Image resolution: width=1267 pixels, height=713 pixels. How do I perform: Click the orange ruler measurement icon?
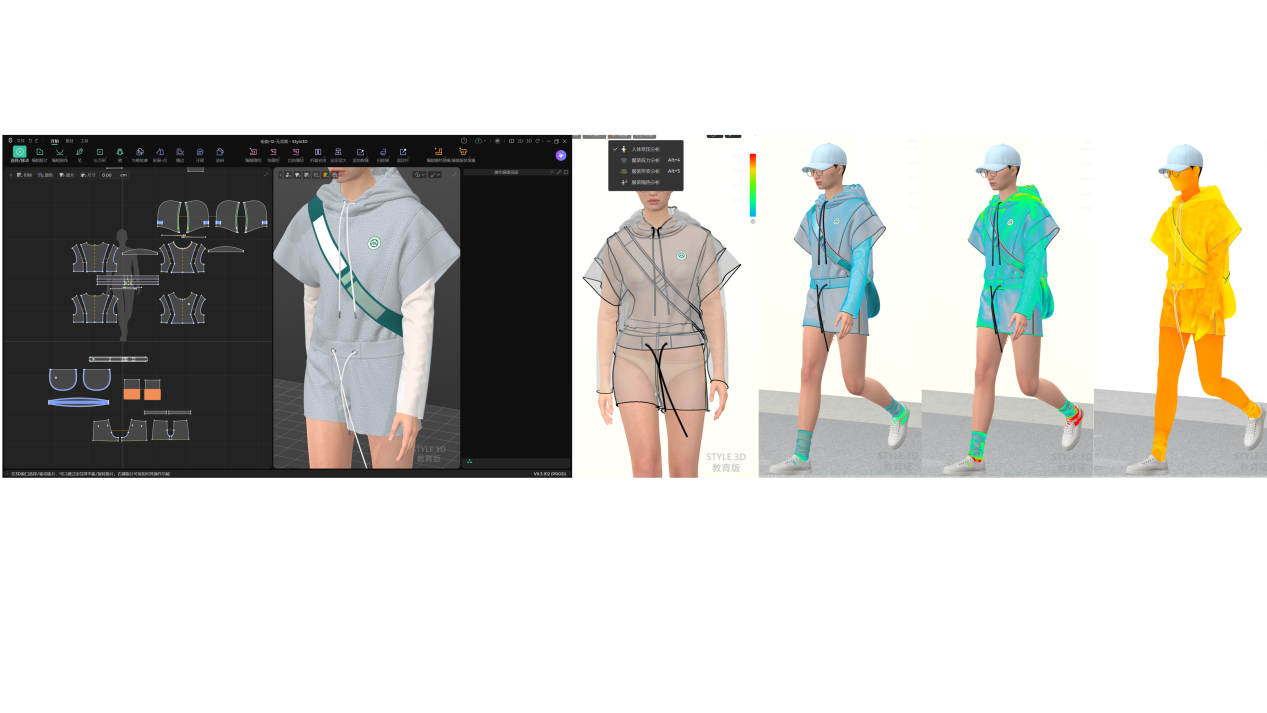[438, 152]
